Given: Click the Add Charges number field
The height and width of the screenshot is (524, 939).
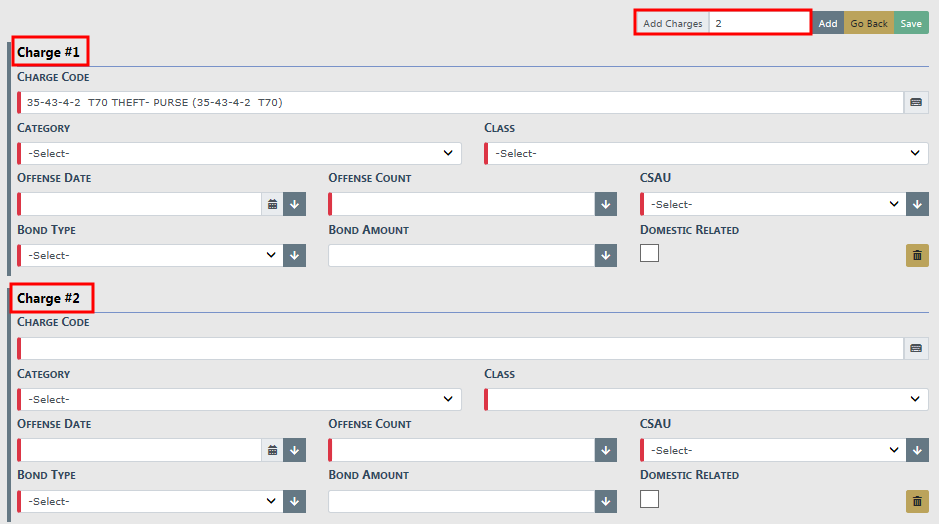Looking at the screenshot, I should pyautogui.click(x=759, y=23).
